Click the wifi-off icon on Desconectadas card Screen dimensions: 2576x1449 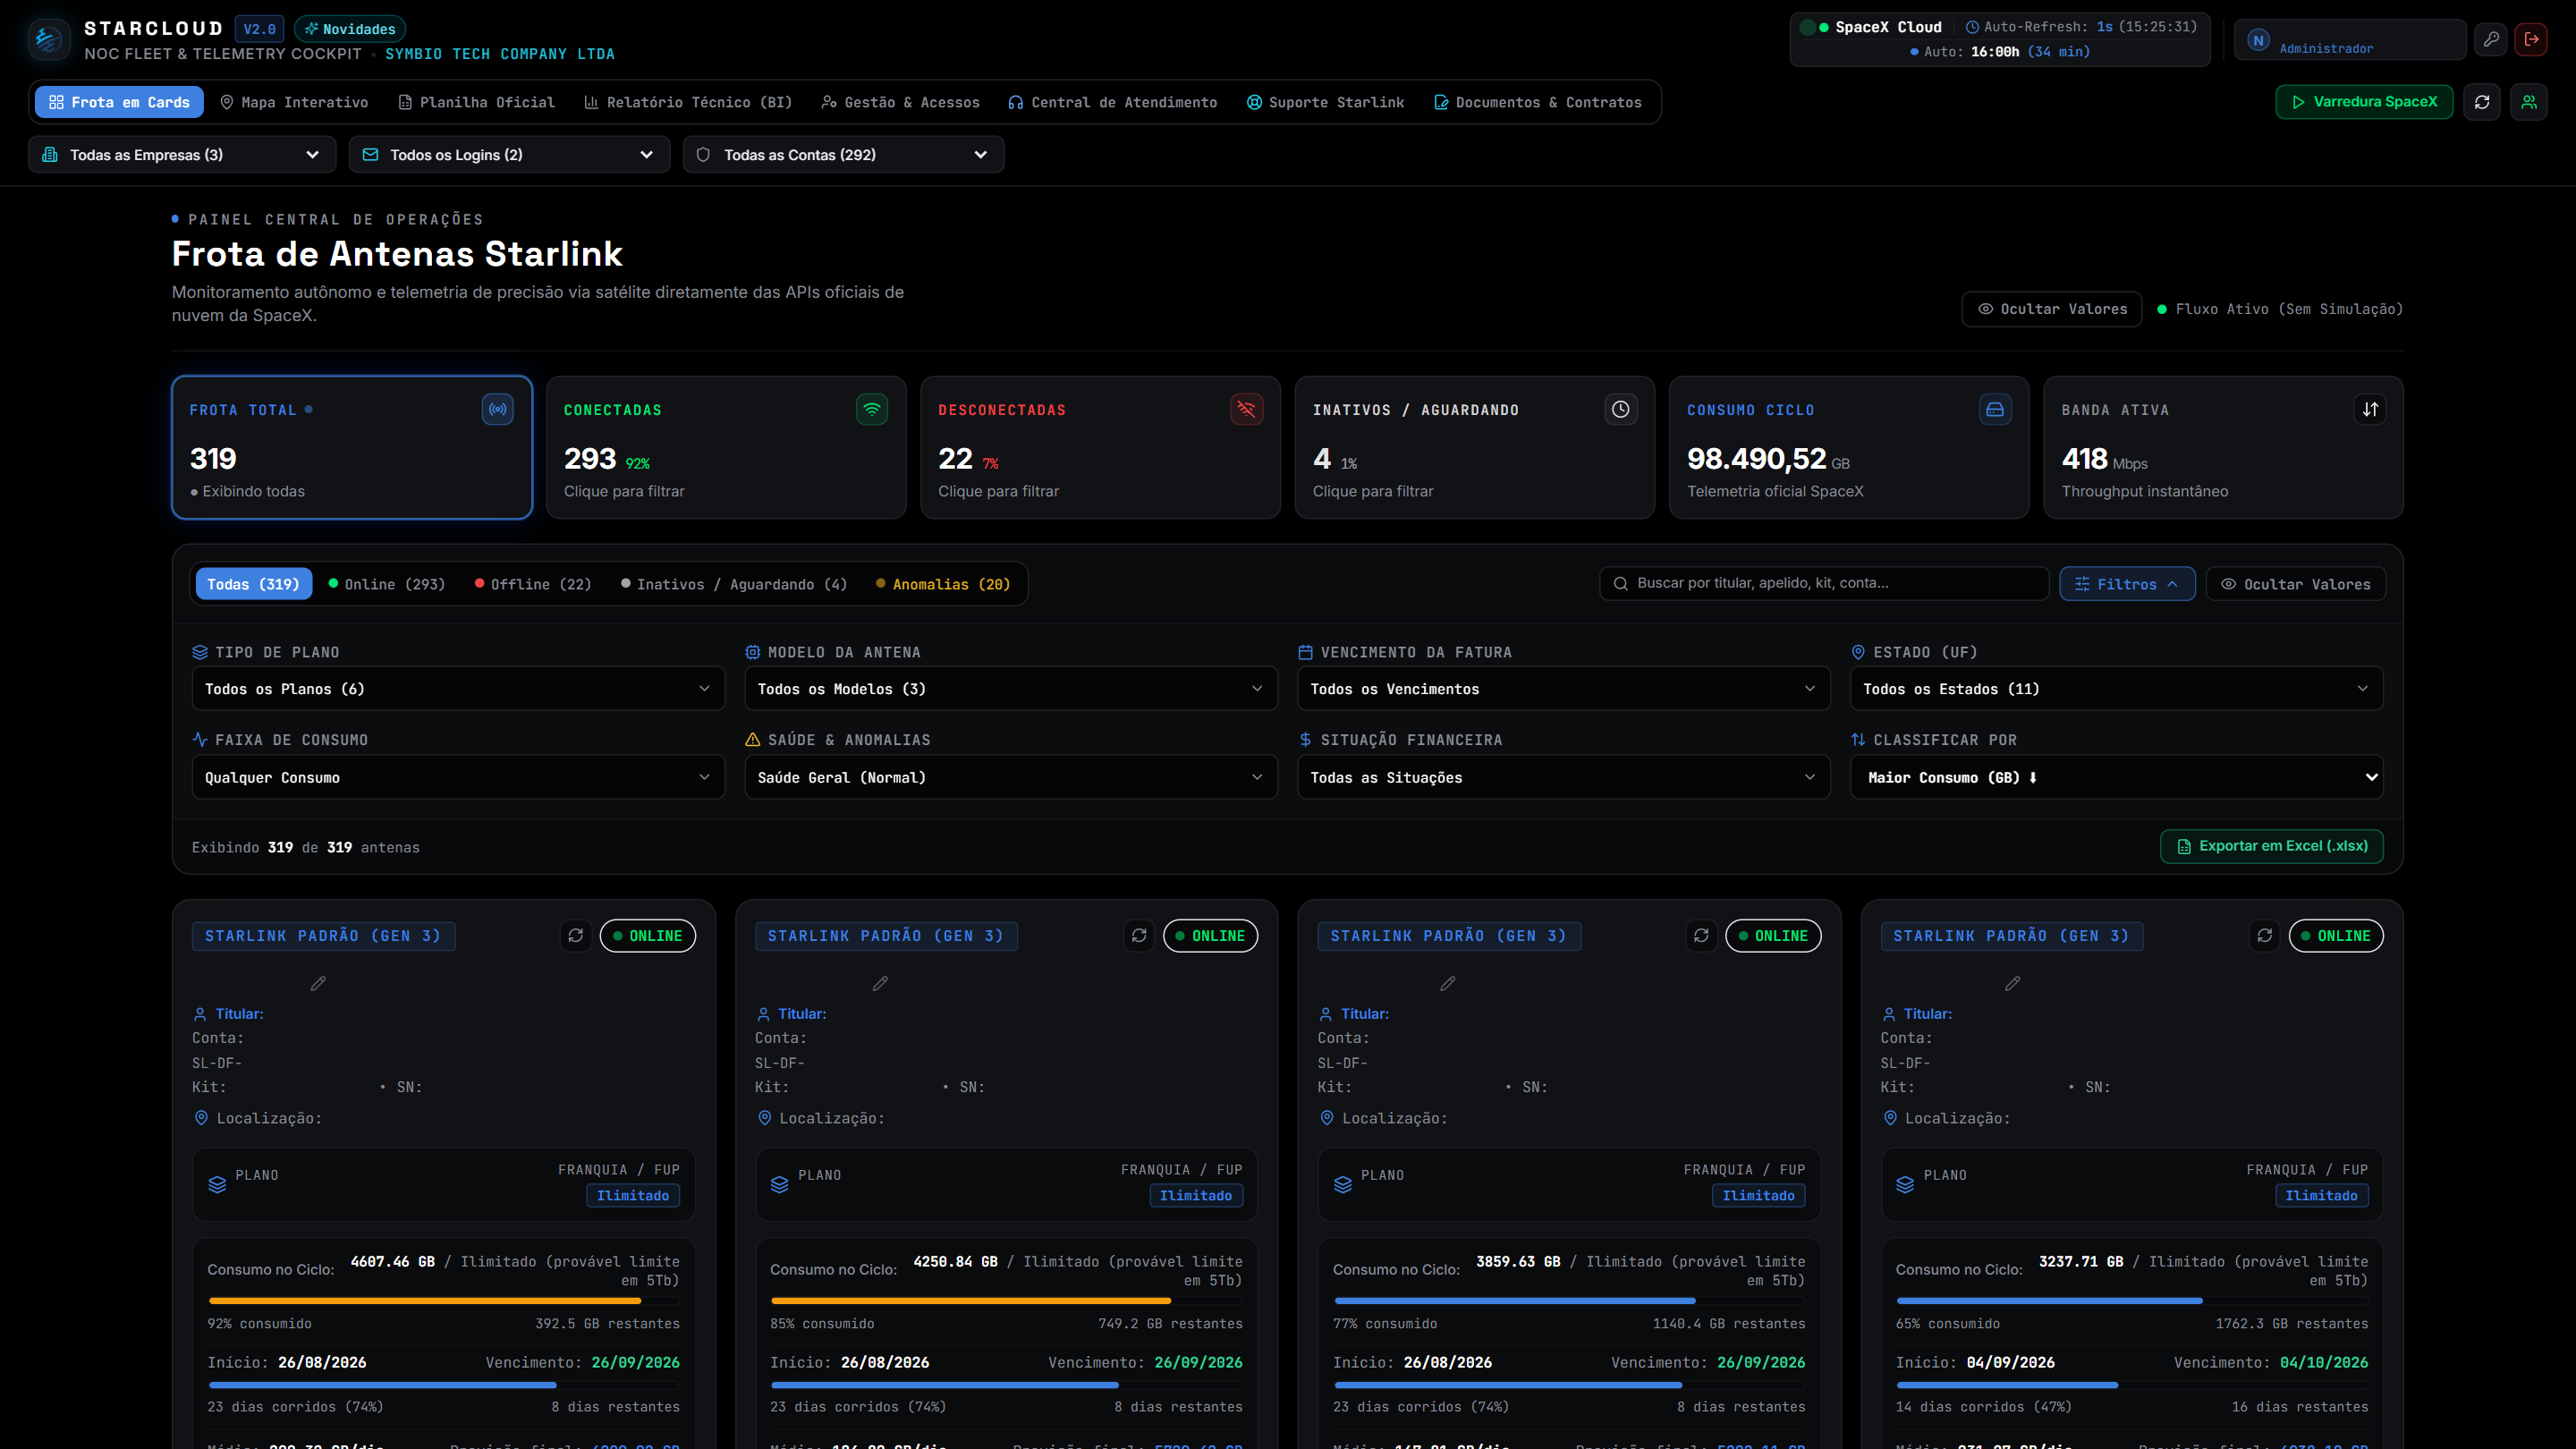(x=1246, y=409)
